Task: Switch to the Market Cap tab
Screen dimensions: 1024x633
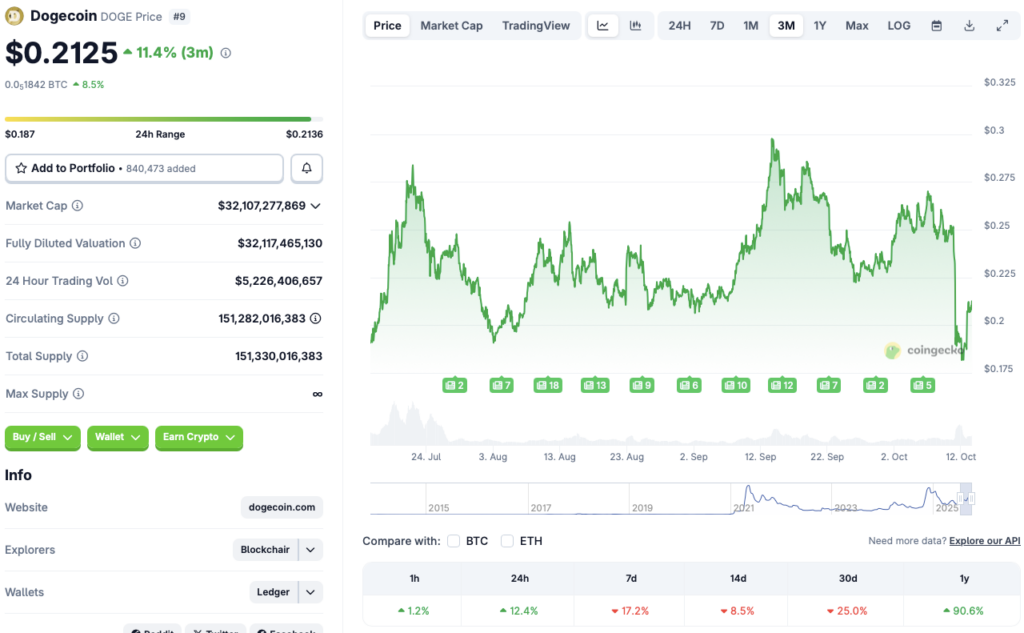Action: click(451, 26)
